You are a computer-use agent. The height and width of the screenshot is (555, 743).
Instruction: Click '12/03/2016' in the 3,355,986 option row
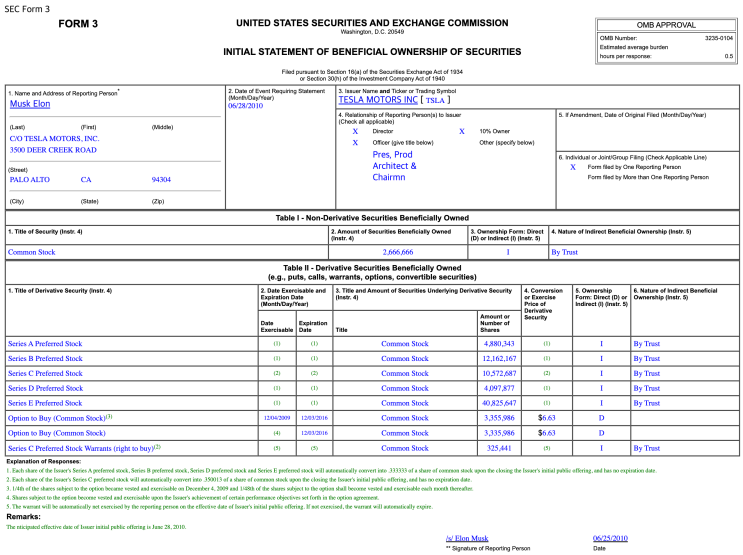click(314, 418)
